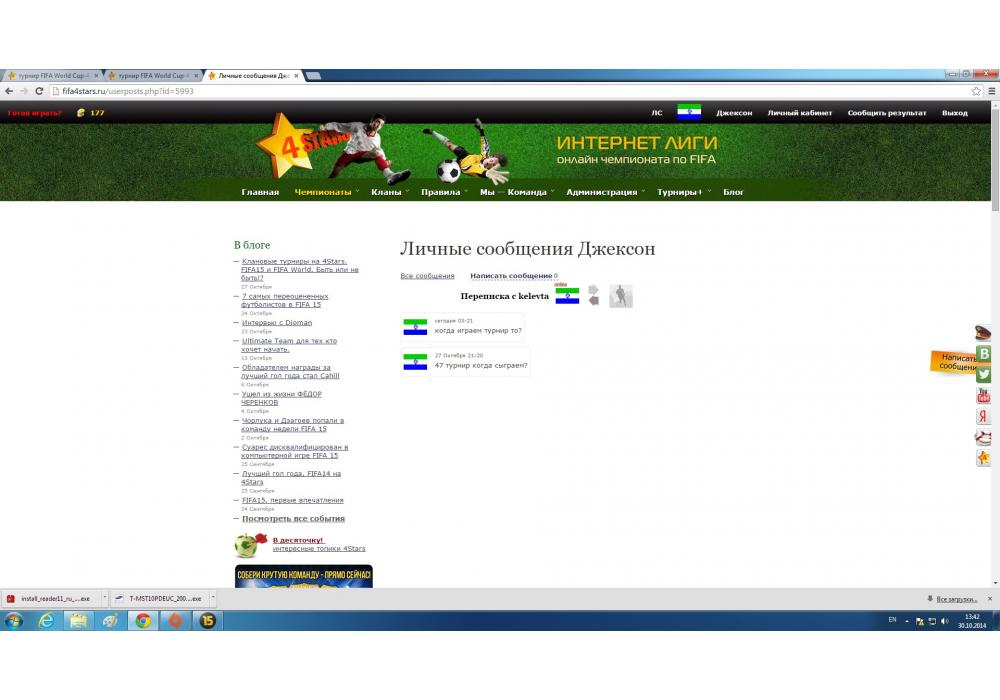Click the flag icon in the top bar

coord(689,112)
